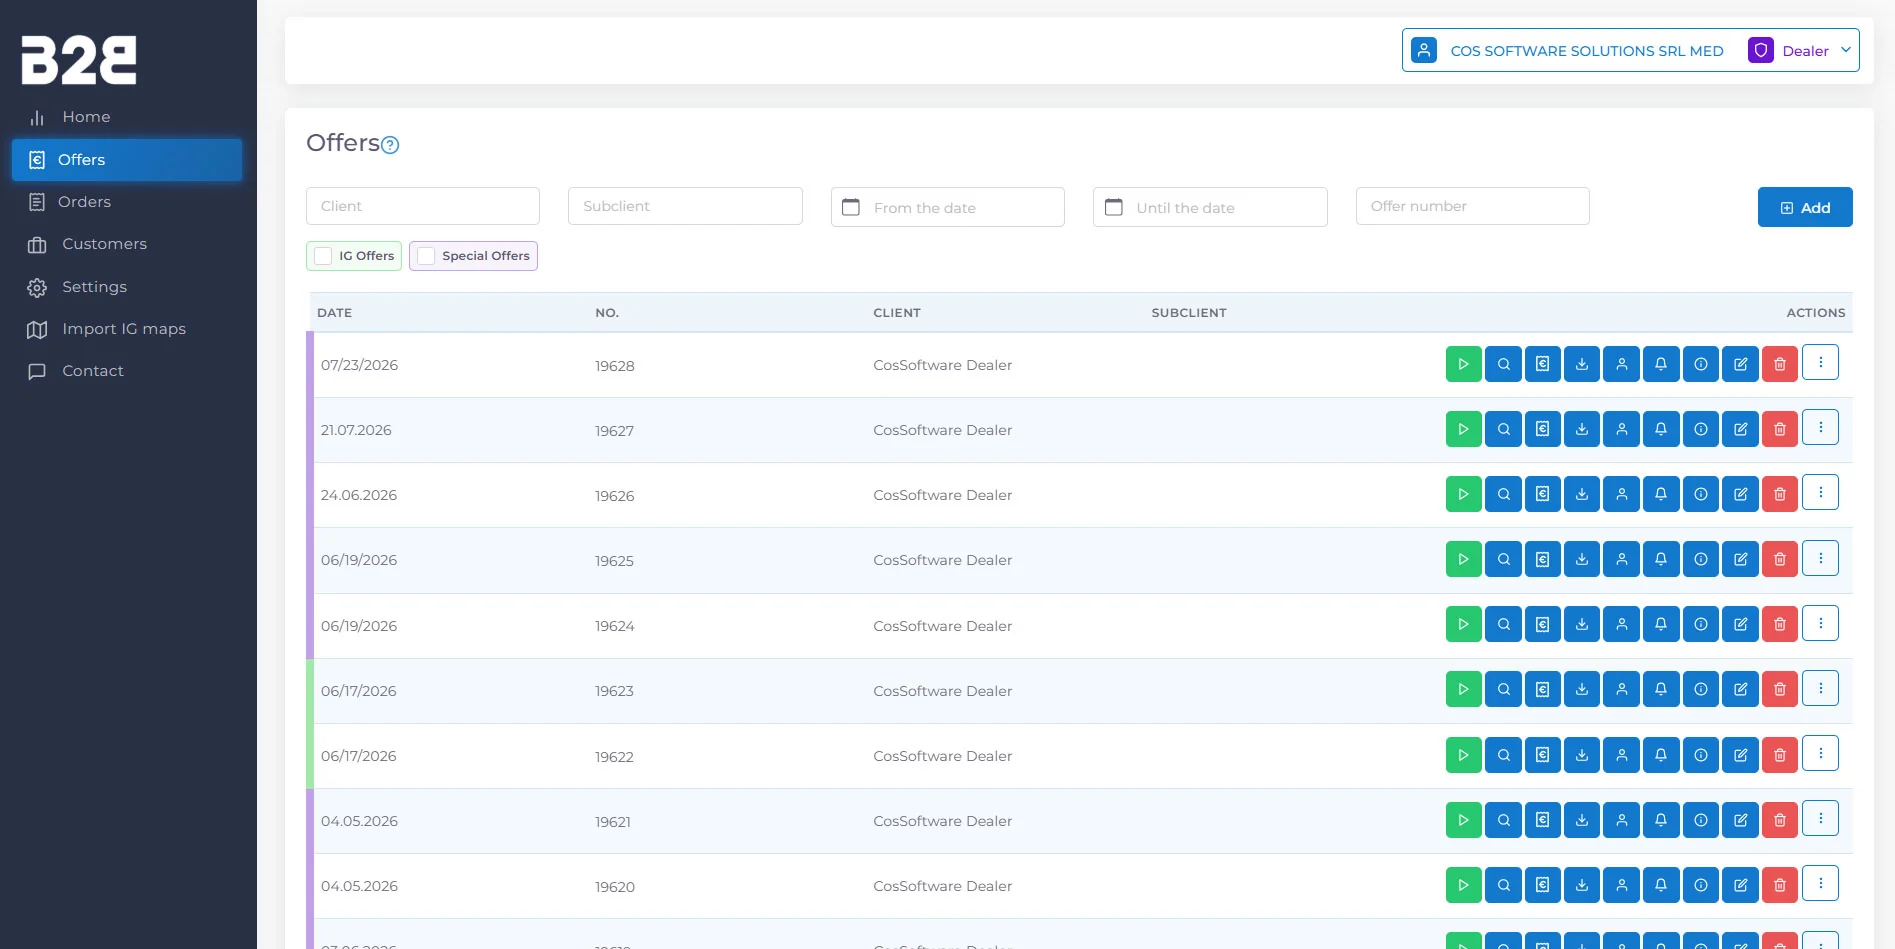Click date 21.07.2026 cell

pos(356,430)
